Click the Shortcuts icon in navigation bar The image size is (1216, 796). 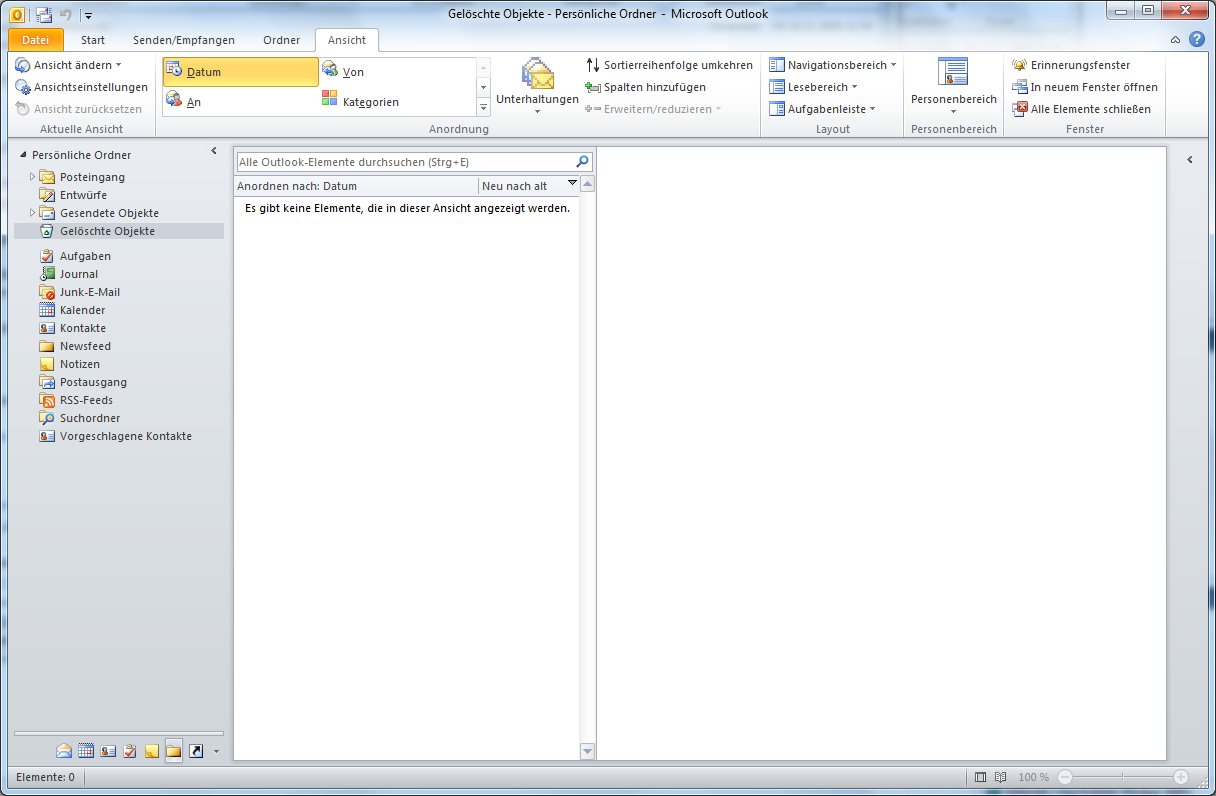point(196,751)
